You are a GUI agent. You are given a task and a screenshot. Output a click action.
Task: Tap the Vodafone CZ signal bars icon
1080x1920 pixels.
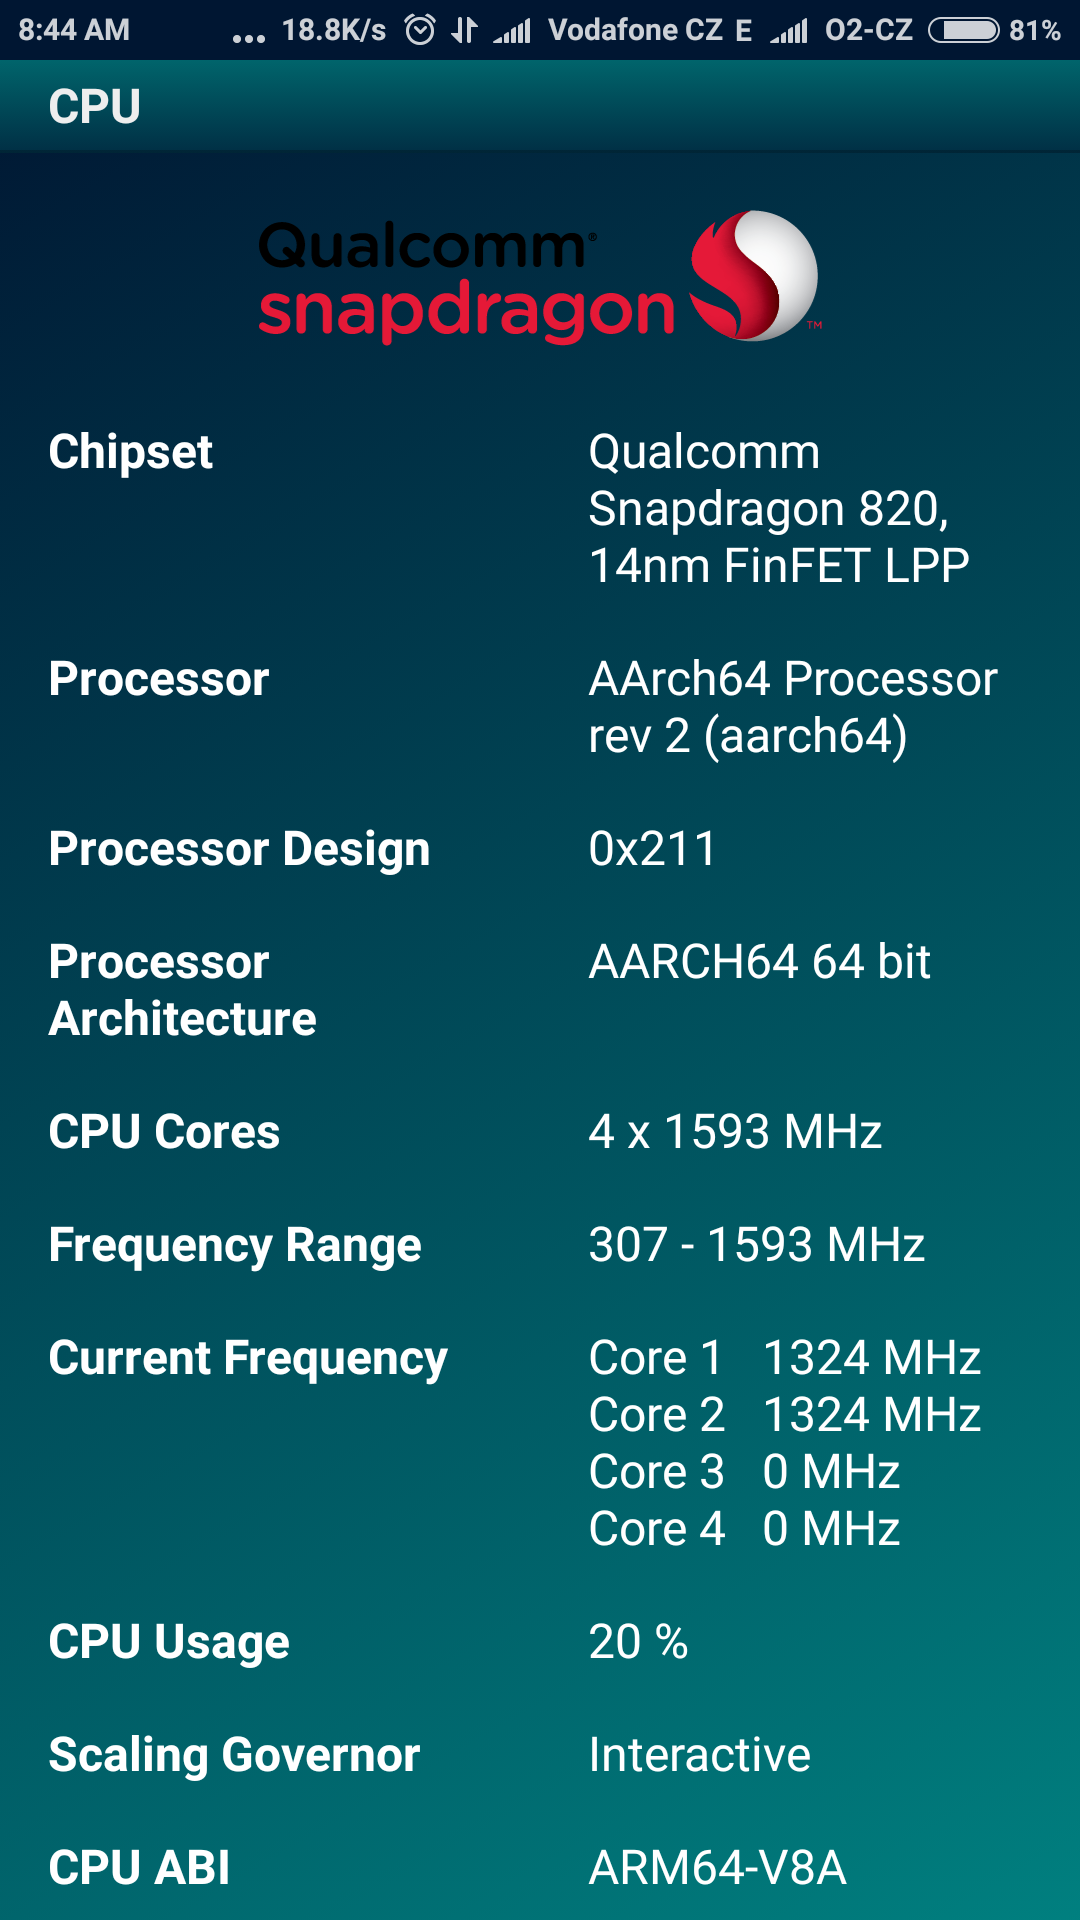512,32
